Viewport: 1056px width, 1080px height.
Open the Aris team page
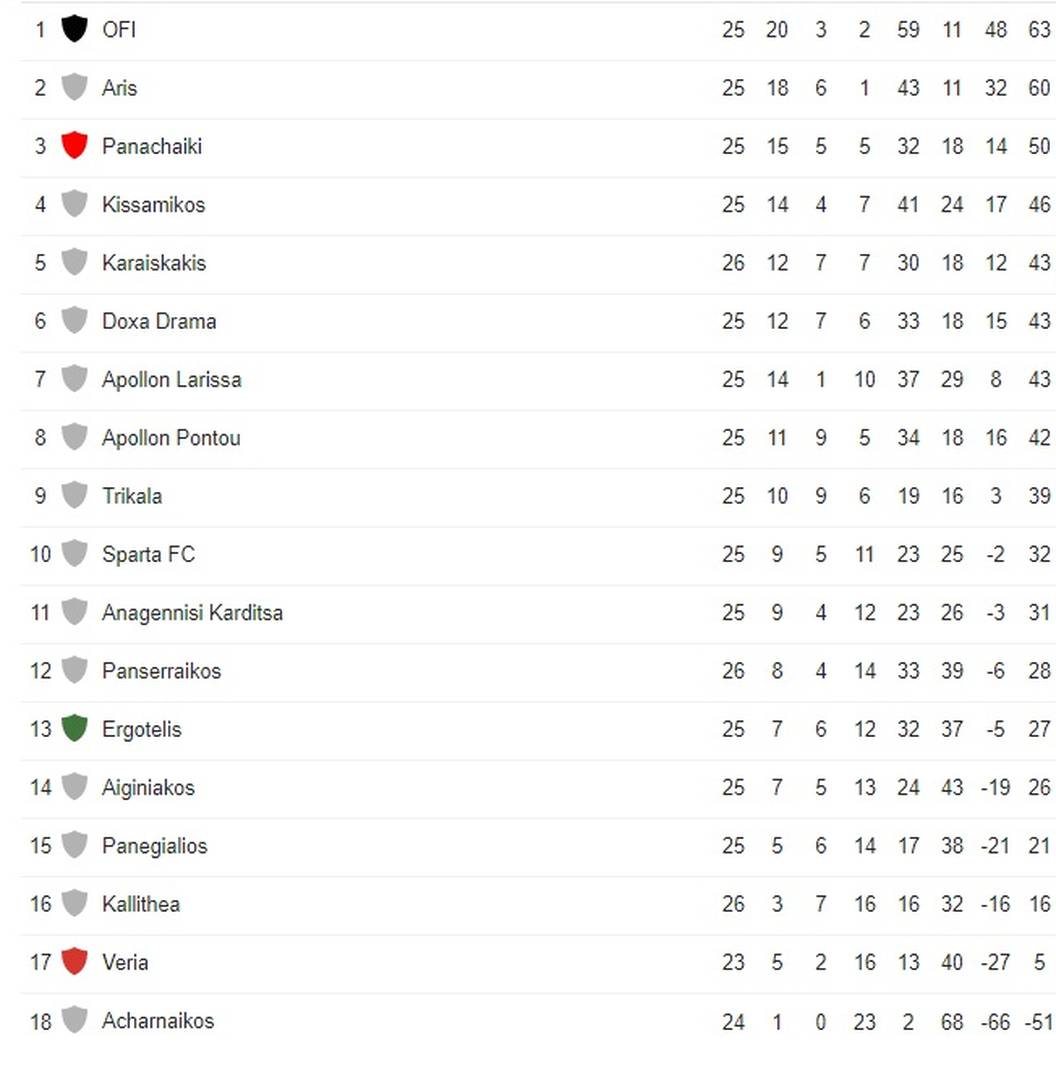click(119, 88)
